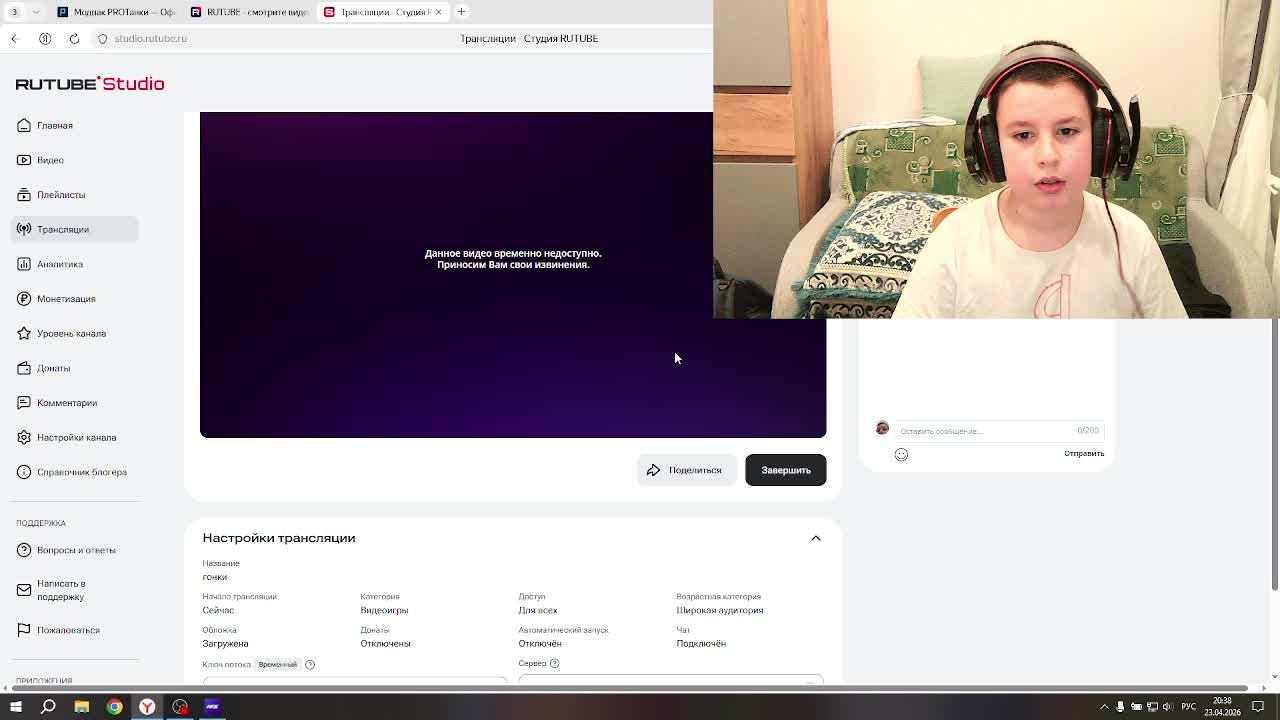The height and width of the screenshot is (720, 1280).
Task: Open the Windows notification center
Action: (1258, 707)
